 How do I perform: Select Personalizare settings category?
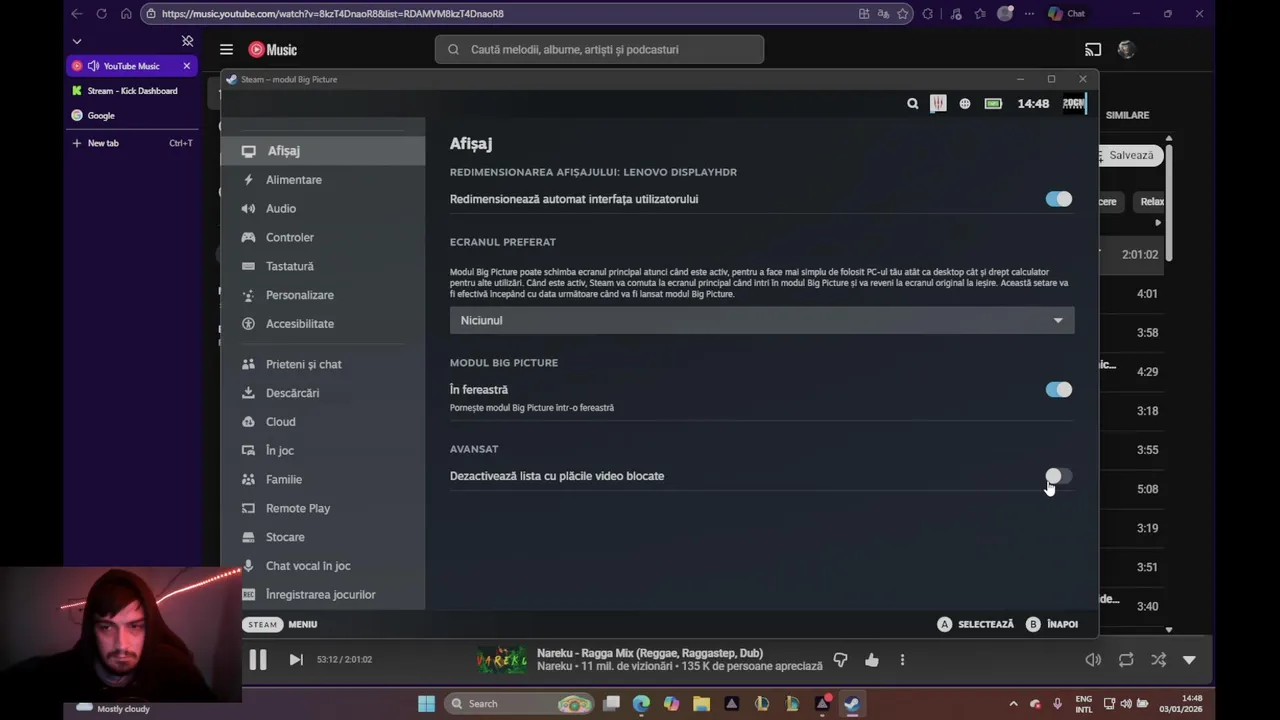[x=323, y=296]
